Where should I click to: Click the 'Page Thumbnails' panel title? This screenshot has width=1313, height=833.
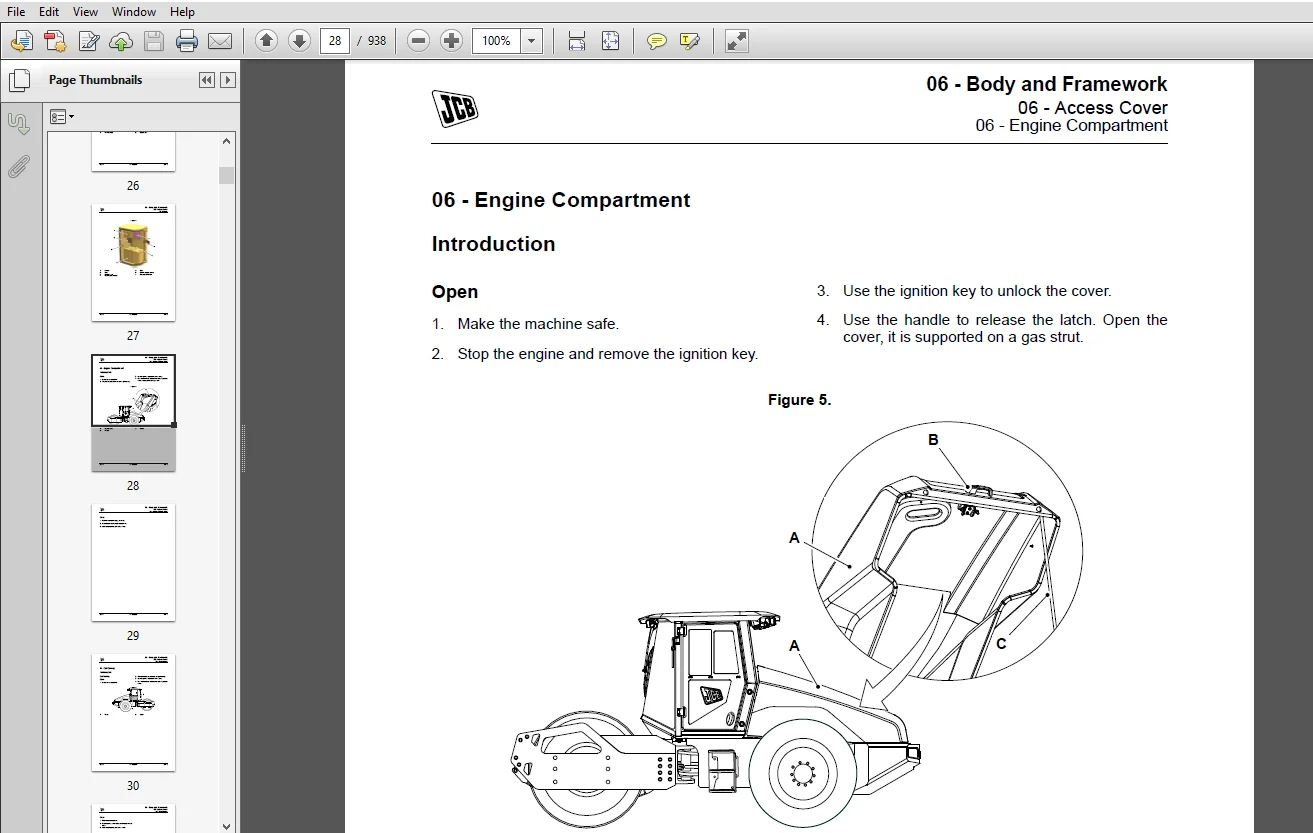pos(96,80)
